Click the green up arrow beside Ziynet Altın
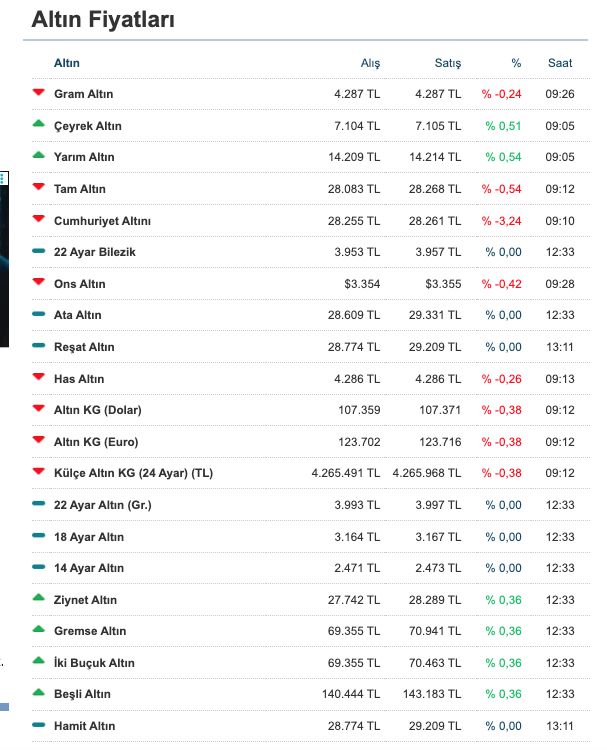Screen dimensions: 607x750 [x=38, y=599]
